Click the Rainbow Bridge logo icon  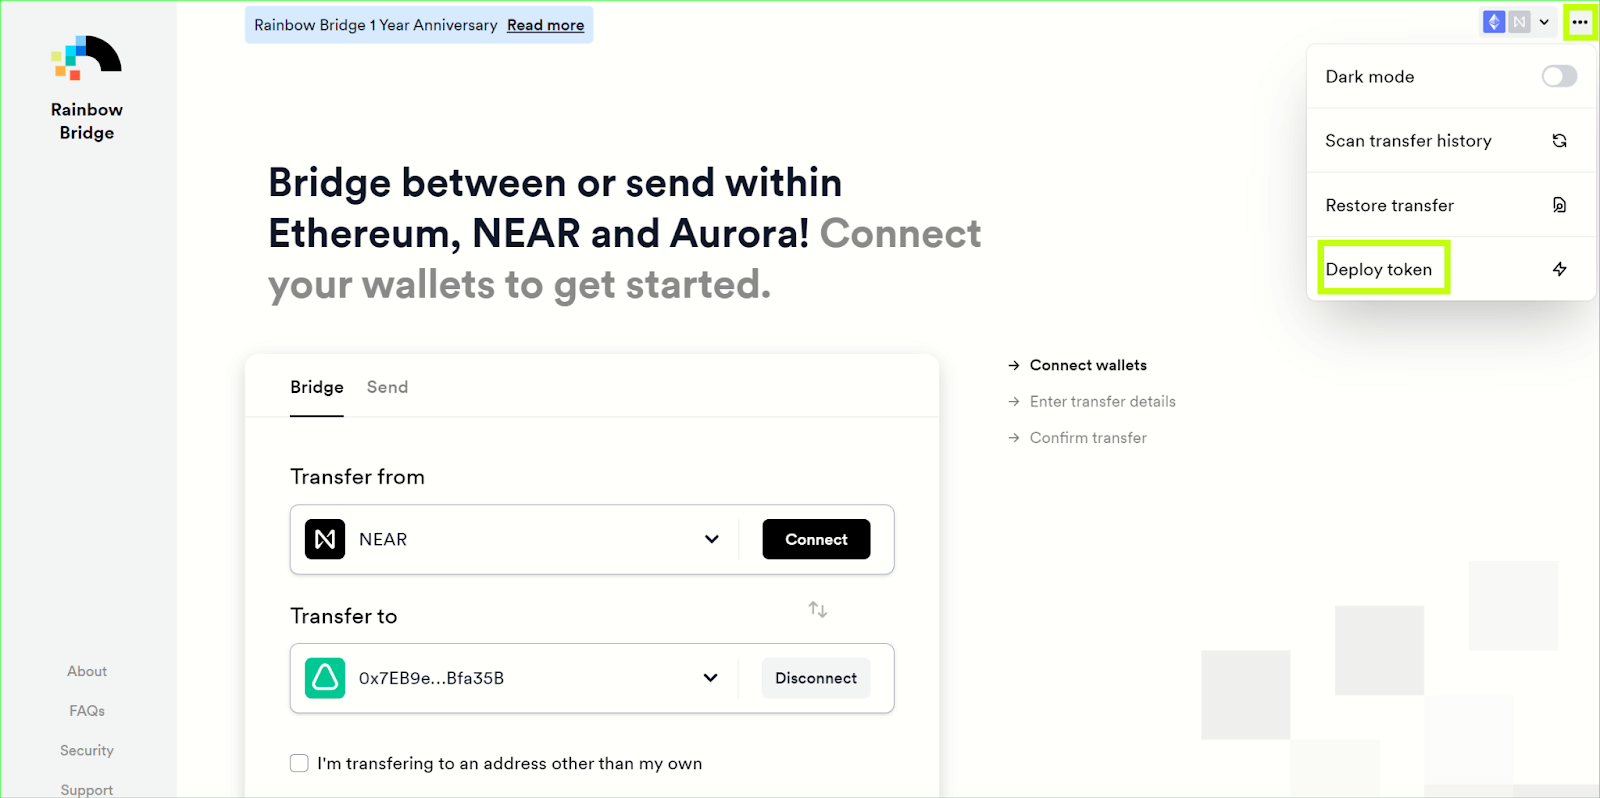[87, 58]
